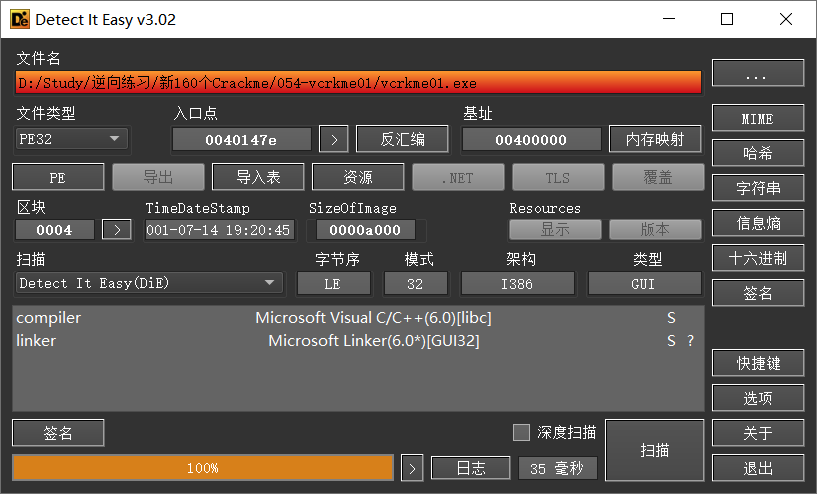Open the 资源 resources button
The width and height of the screenshot is (817, 494).
pos(358,177)
